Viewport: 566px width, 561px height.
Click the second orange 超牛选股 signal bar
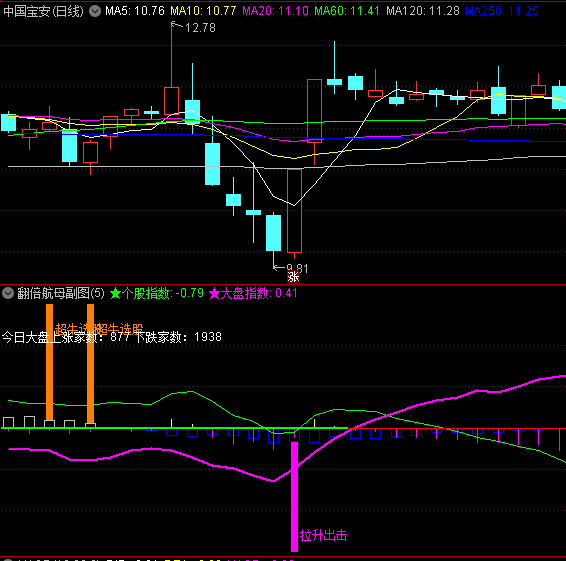pos(91,364)
